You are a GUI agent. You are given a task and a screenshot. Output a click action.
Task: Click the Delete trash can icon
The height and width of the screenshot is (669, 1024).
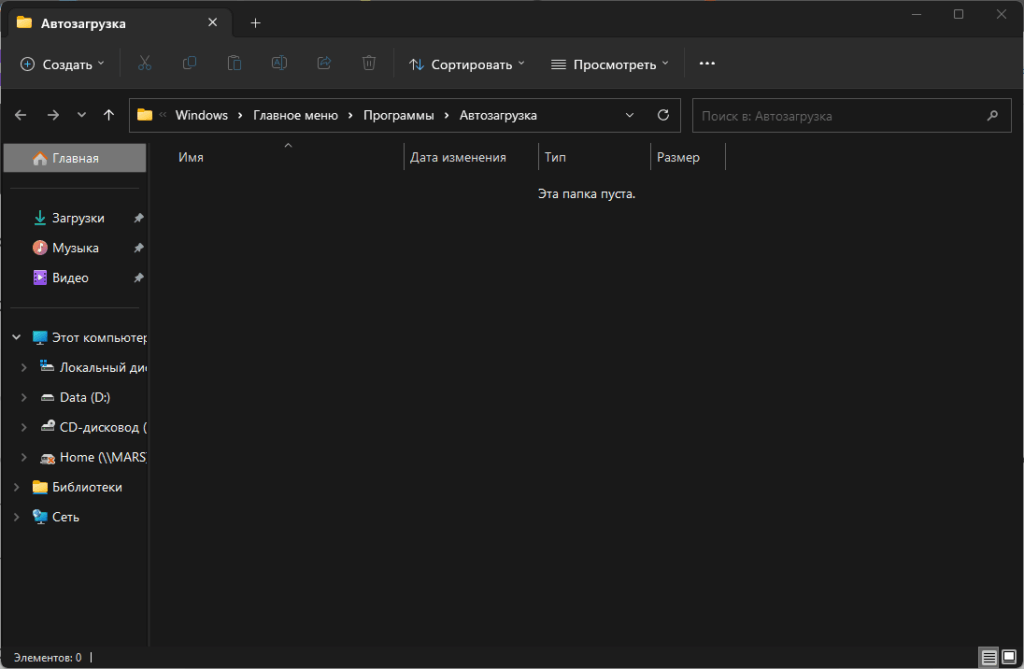click(369, 63)
